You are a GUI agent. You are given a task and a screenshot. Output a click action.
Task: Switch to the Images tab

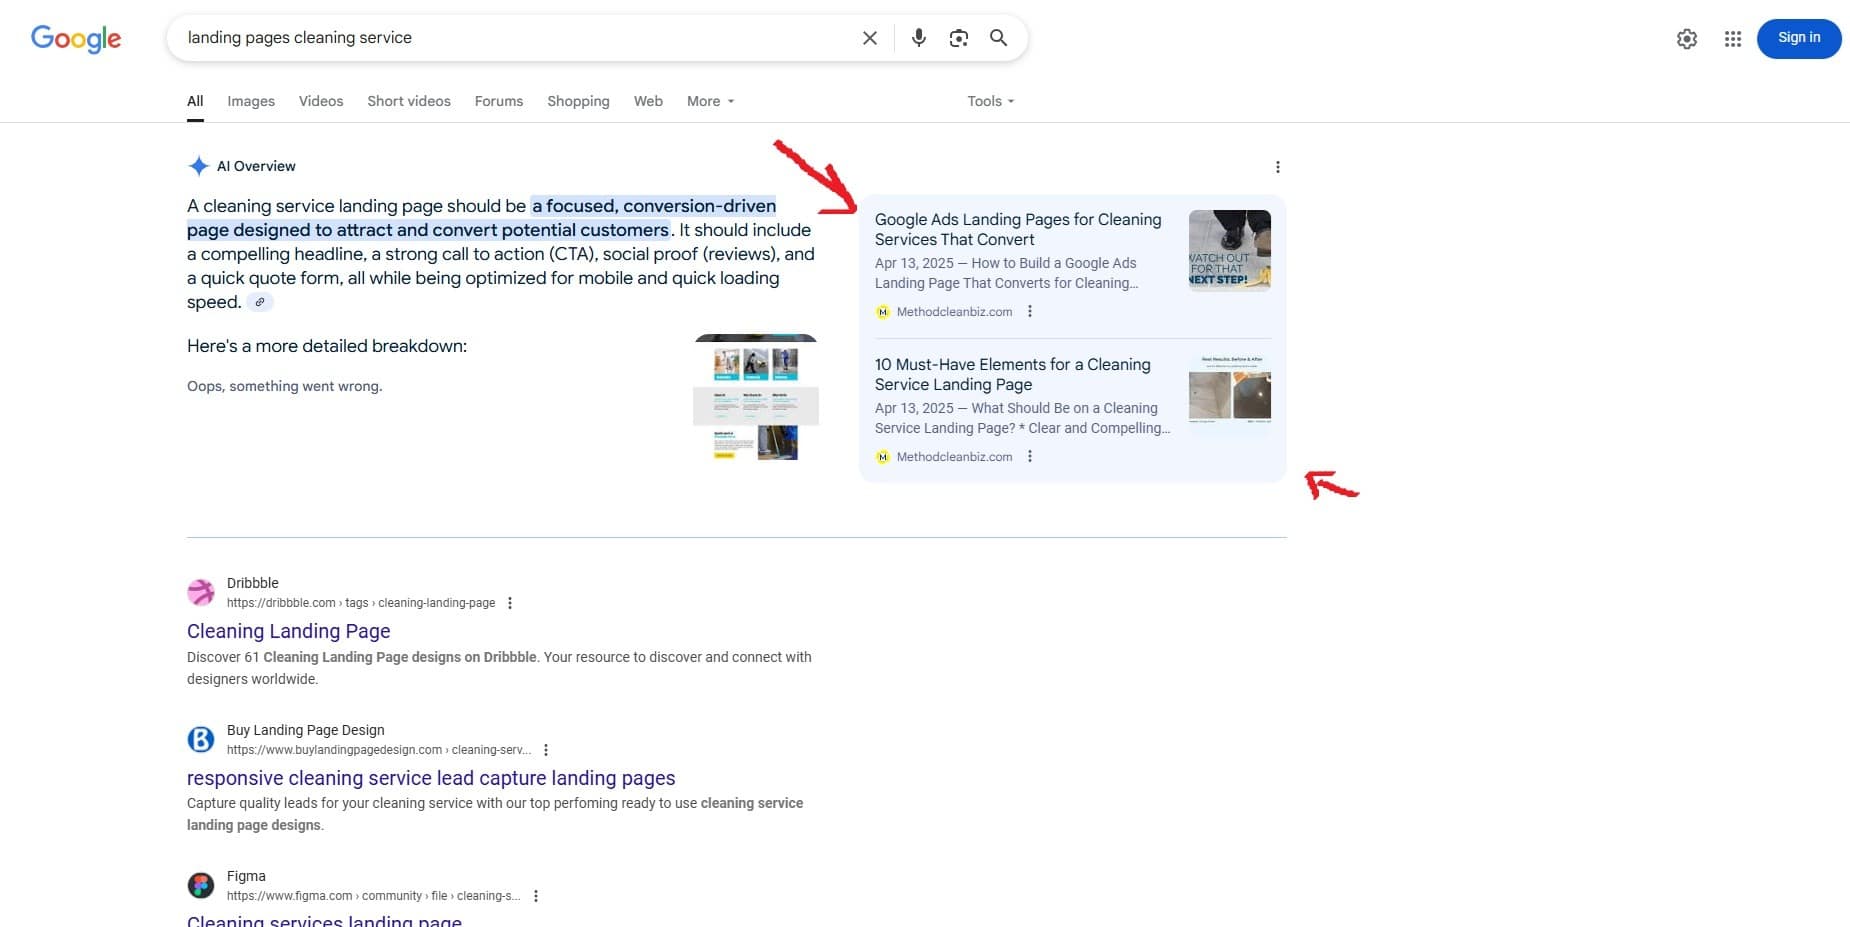pos(251,101)
